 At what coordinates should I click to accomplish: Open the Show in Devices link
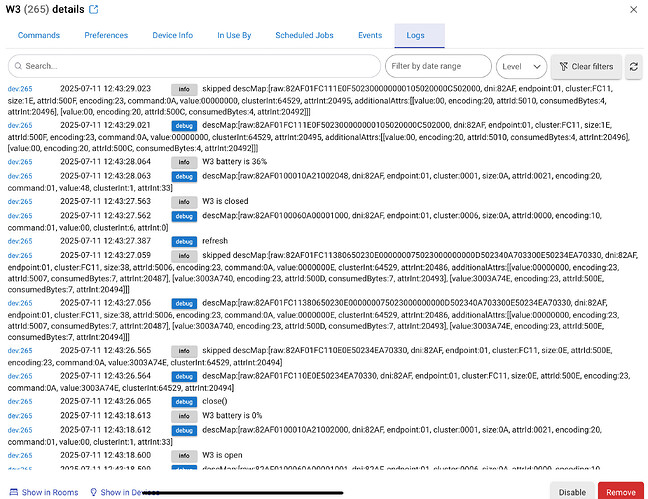point(125,492)
